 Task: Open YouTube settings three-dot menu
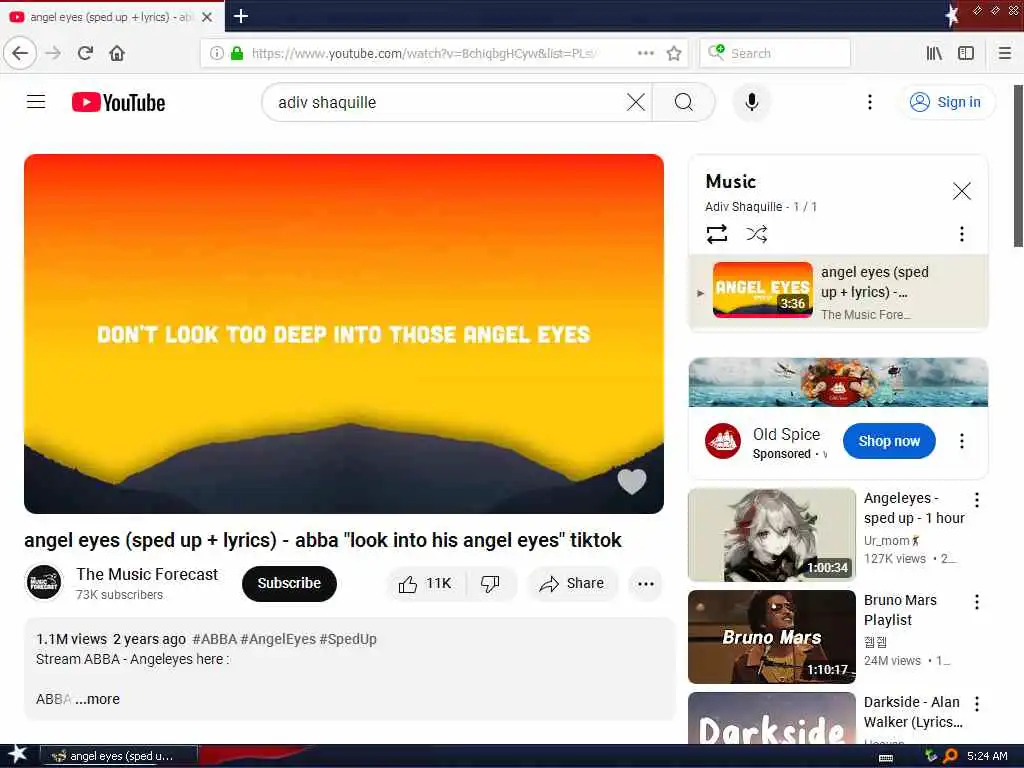[x=869, y=102]
